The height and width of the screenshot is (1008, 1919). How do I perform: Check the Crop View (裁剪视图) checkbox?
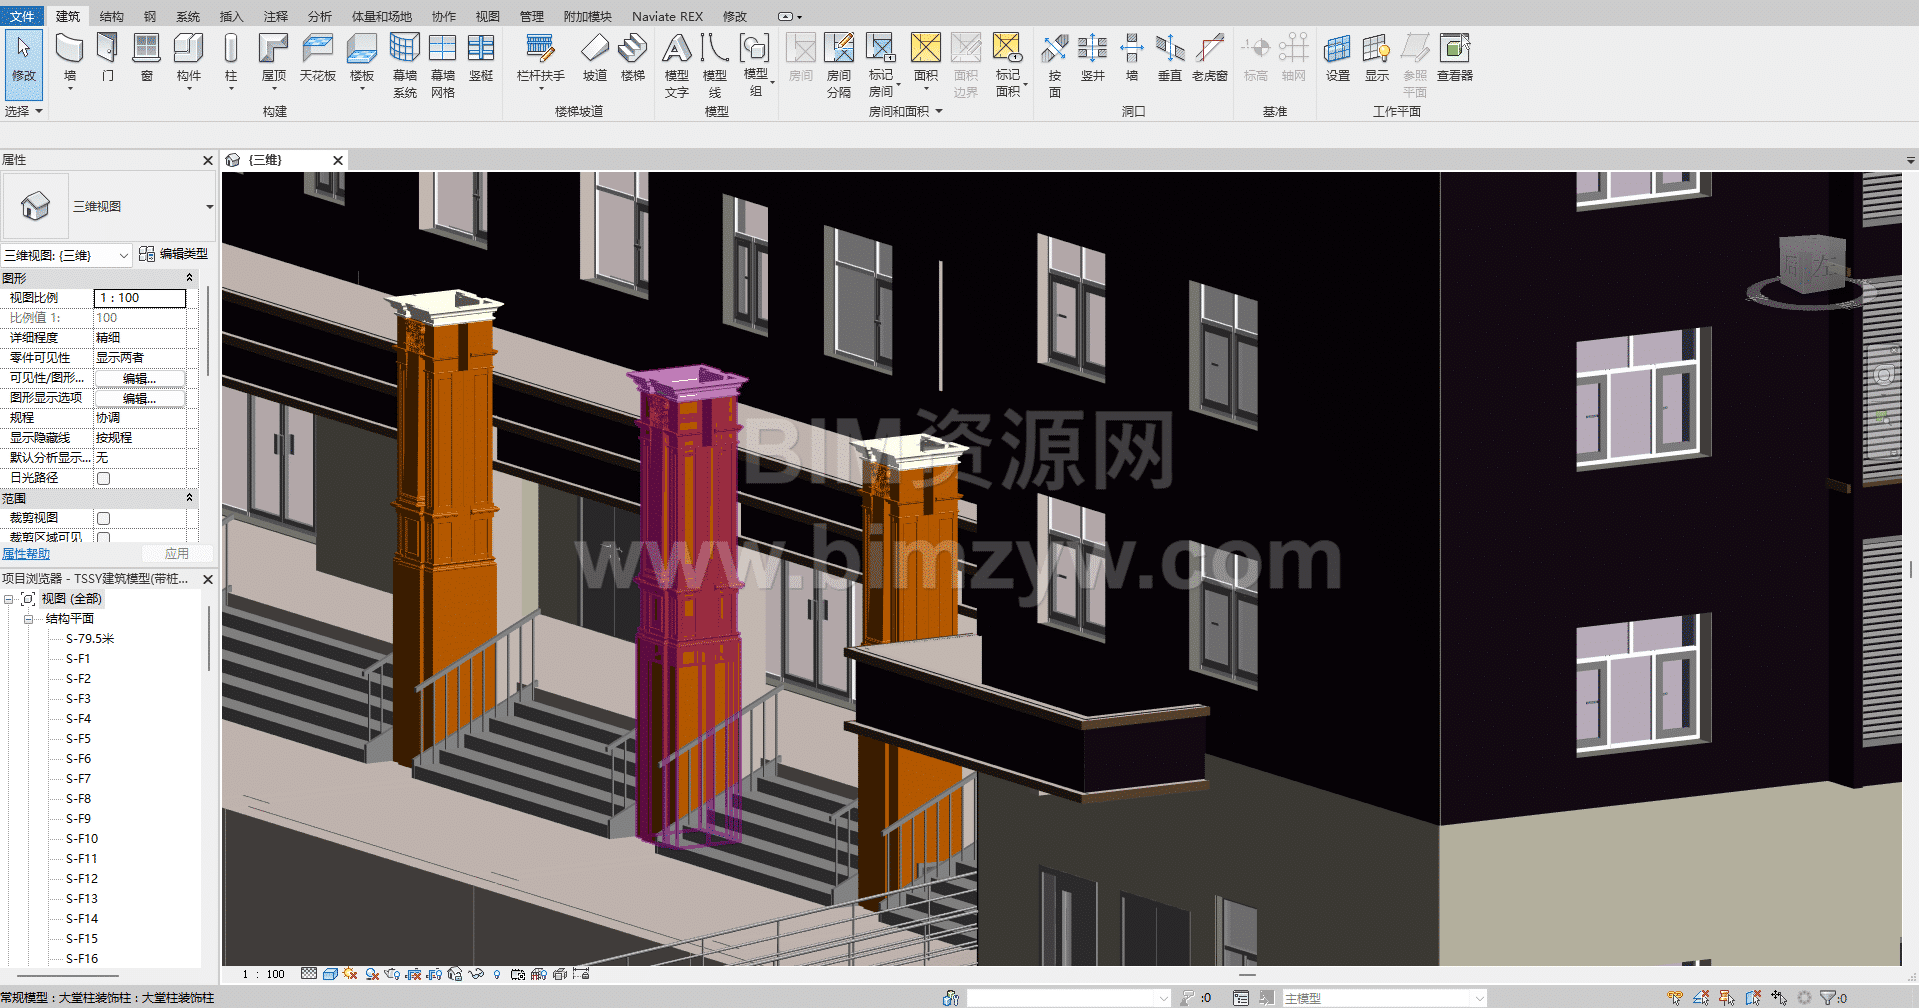click(x=103, y=518)
